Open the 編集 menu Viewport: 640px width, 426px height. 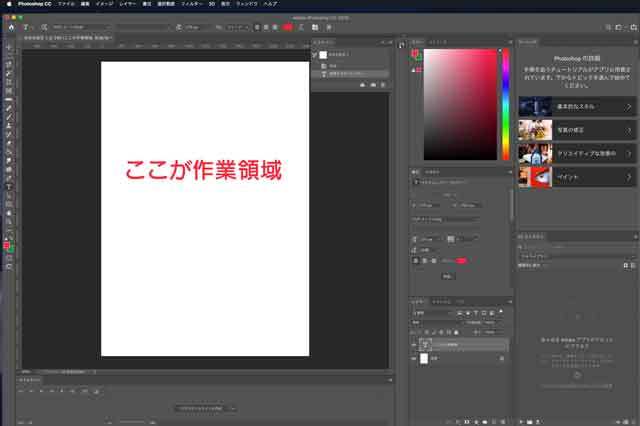coord(85,4)
